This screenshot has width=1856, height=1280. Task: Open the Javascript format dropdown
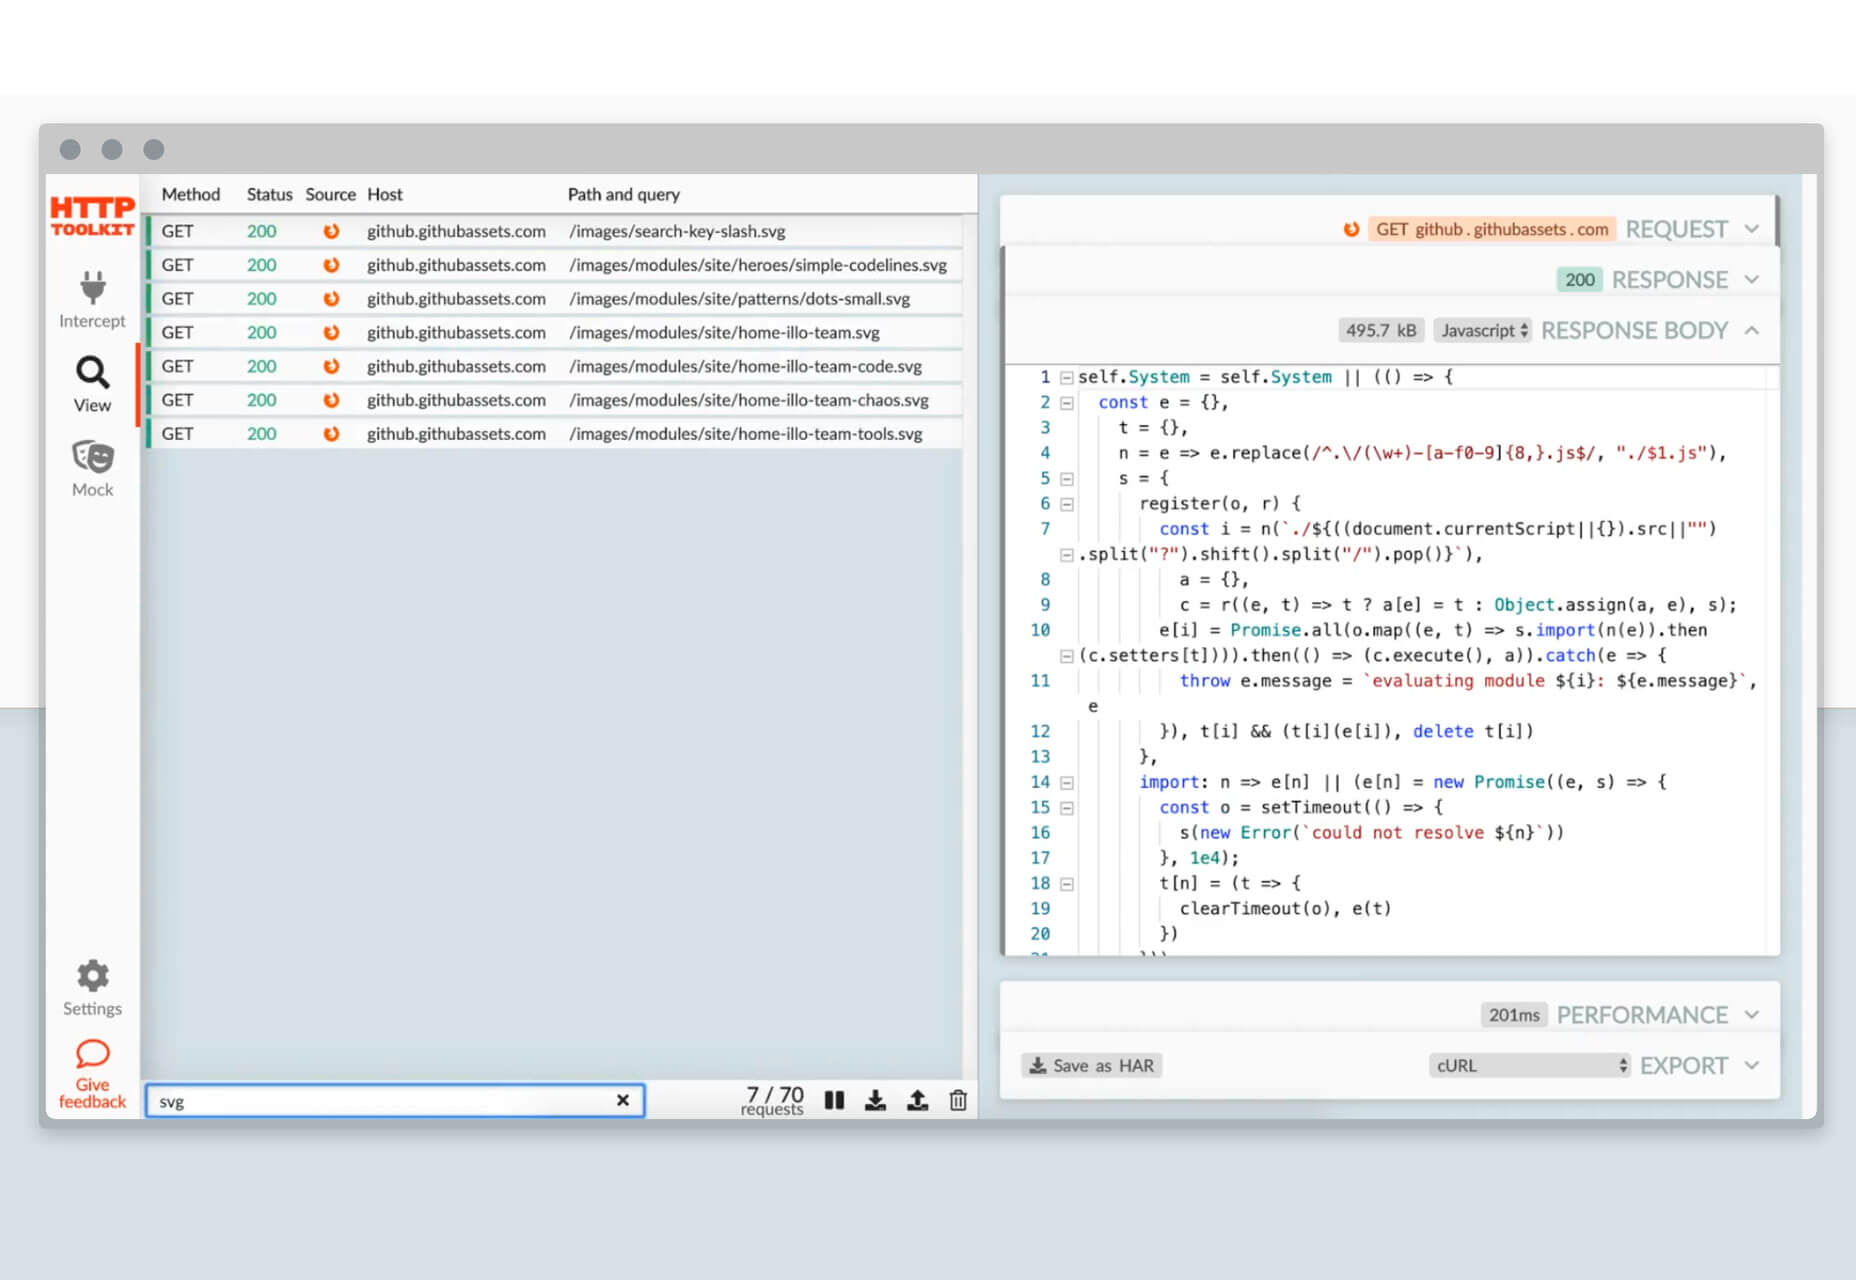pos(1483,330)
